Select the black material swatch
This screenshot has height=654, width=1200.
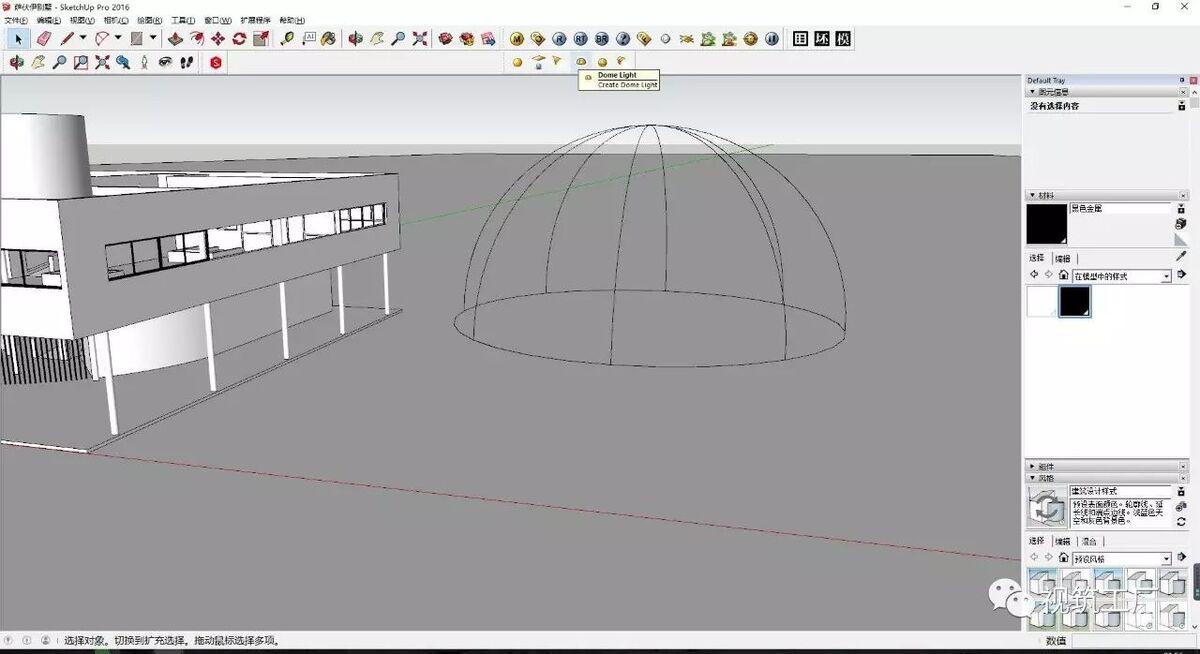(1075, 301)
